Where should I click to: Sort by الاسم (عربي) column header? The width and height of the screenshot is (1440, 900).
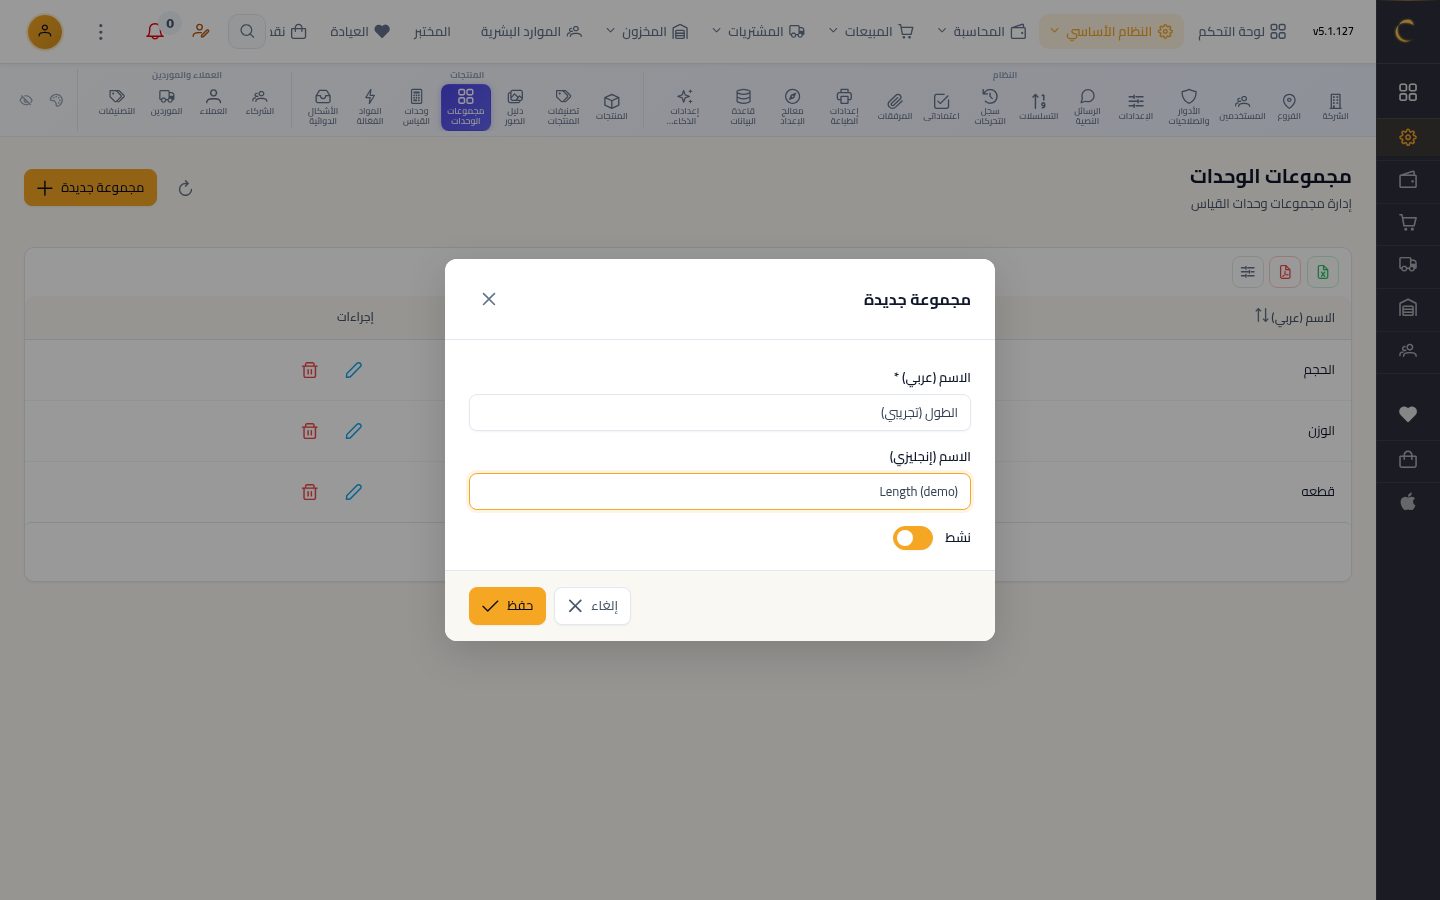[1295, 317]
